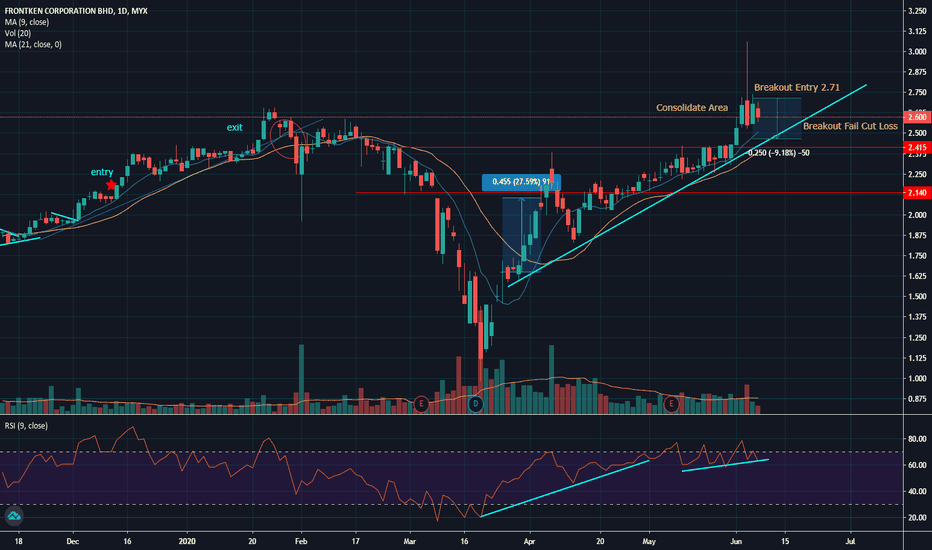Click 'Jun' on the time axis

tap(736, 541)
